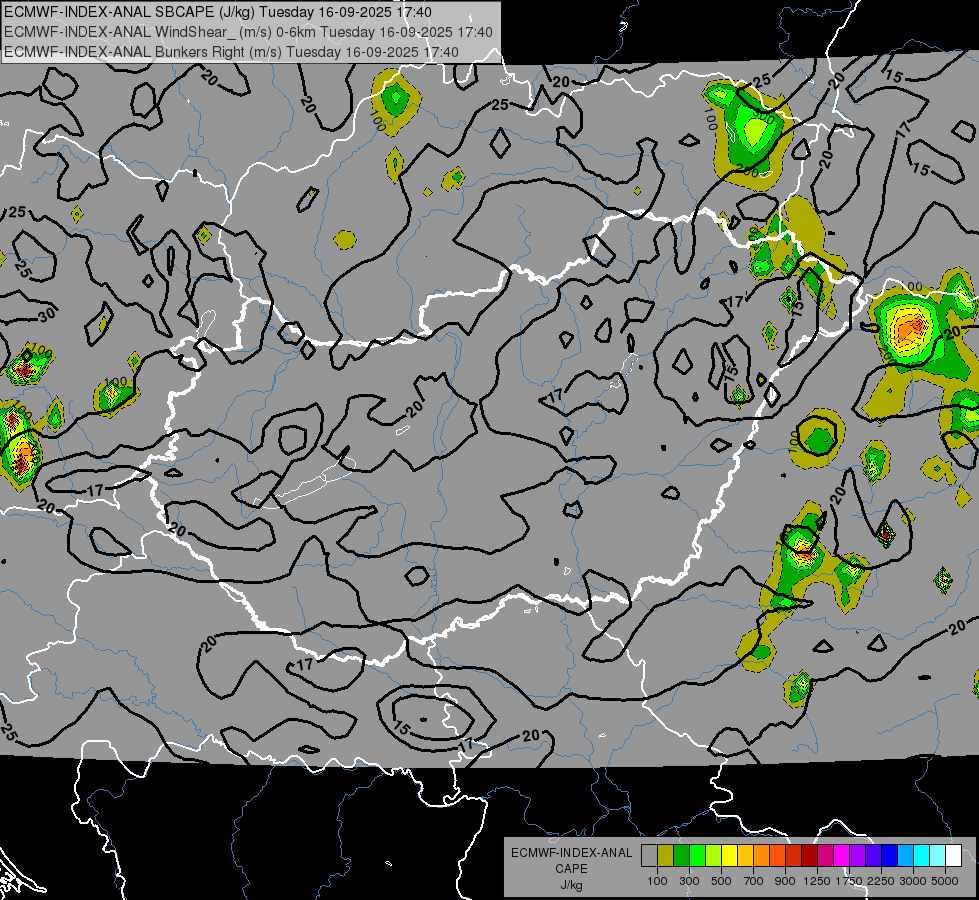
Task: Click the J/kg unit label in legend
Action: click(x=571, y=885)
